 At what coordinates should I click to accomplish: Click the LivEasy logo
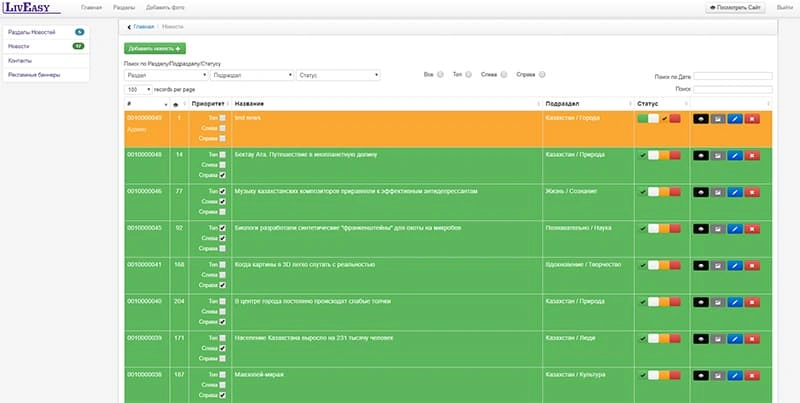click(x=31, y=7)
